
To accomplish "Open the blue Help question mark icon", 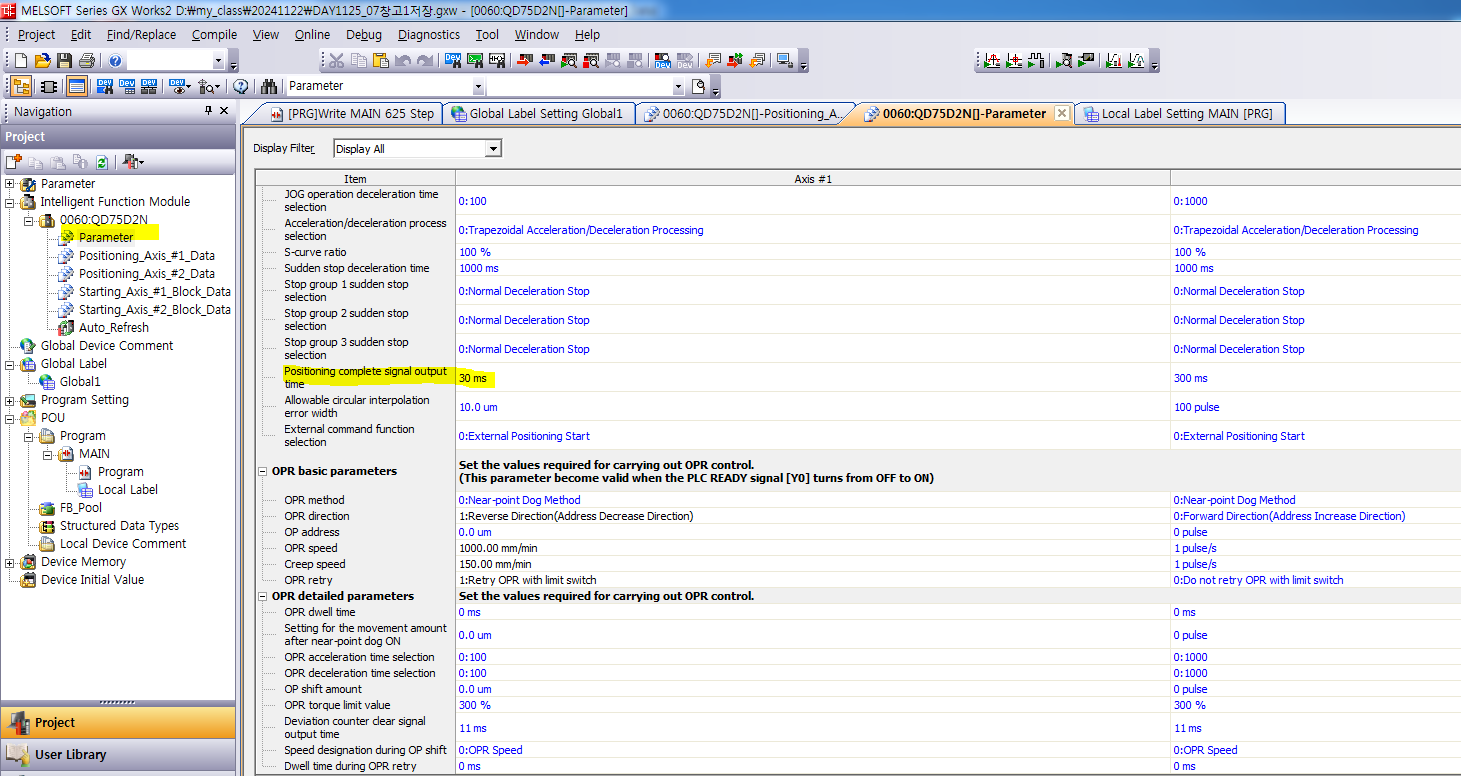I will (x=115, y=61).
